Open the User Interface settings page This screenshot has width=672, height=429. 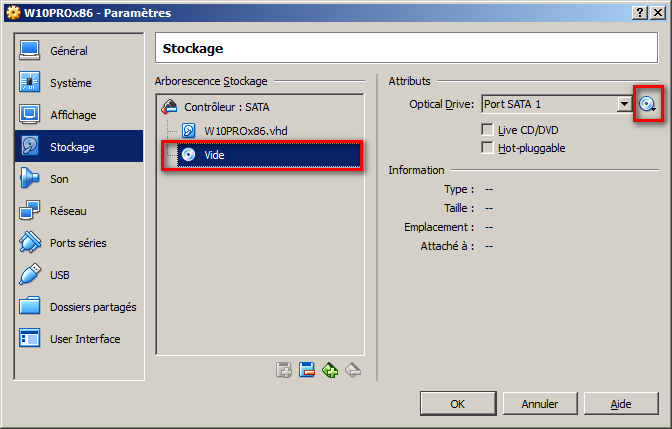point(84,339)
